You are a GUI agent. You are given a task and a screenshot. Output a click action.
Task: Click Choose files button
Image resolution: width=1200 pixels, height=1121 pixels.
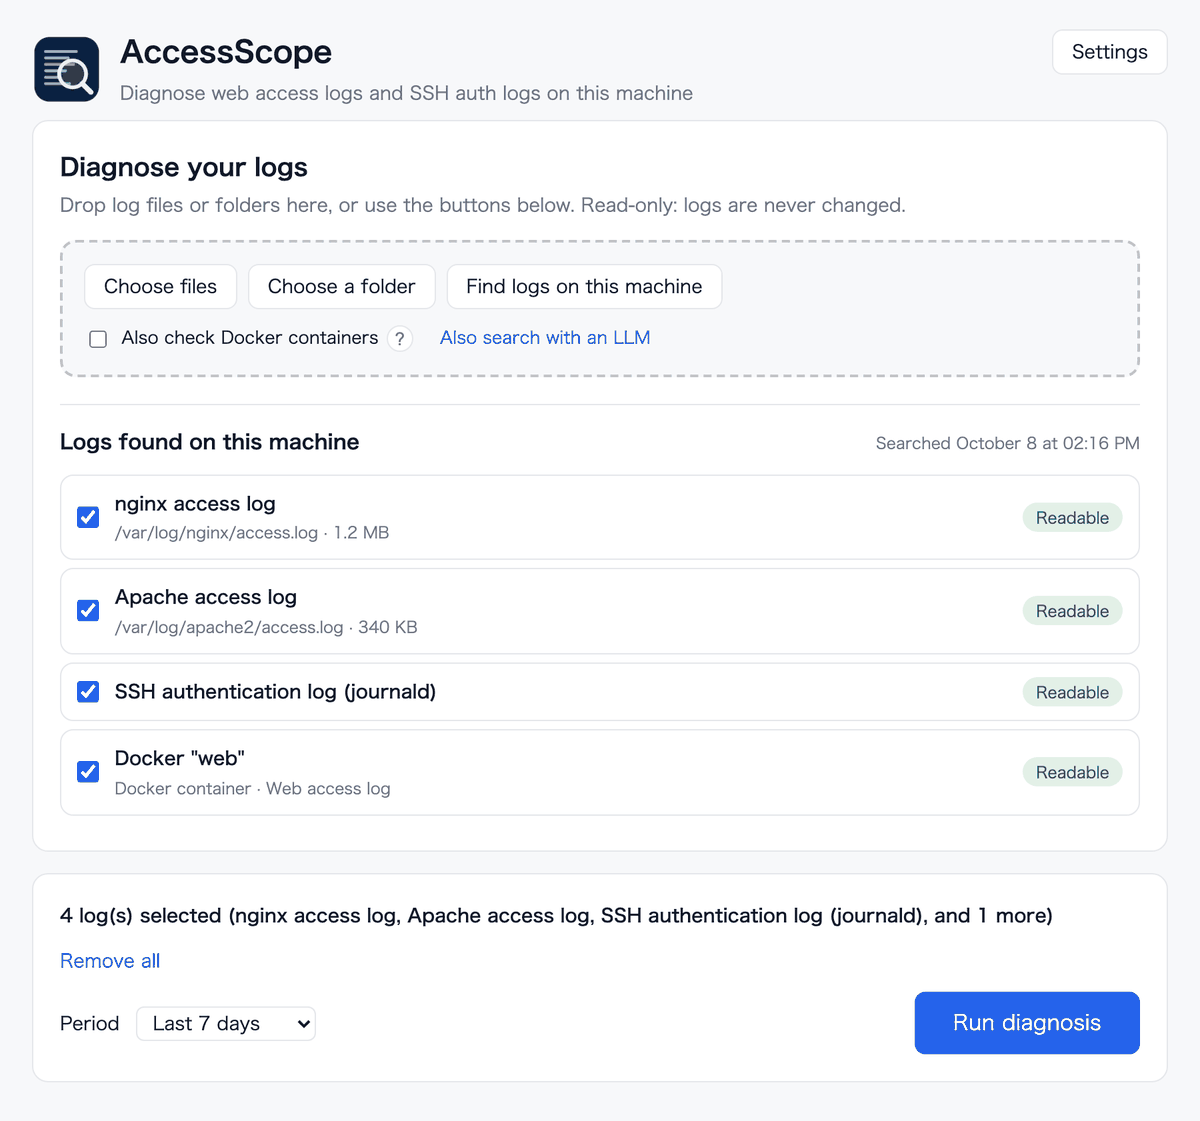[x=160, y=287]
